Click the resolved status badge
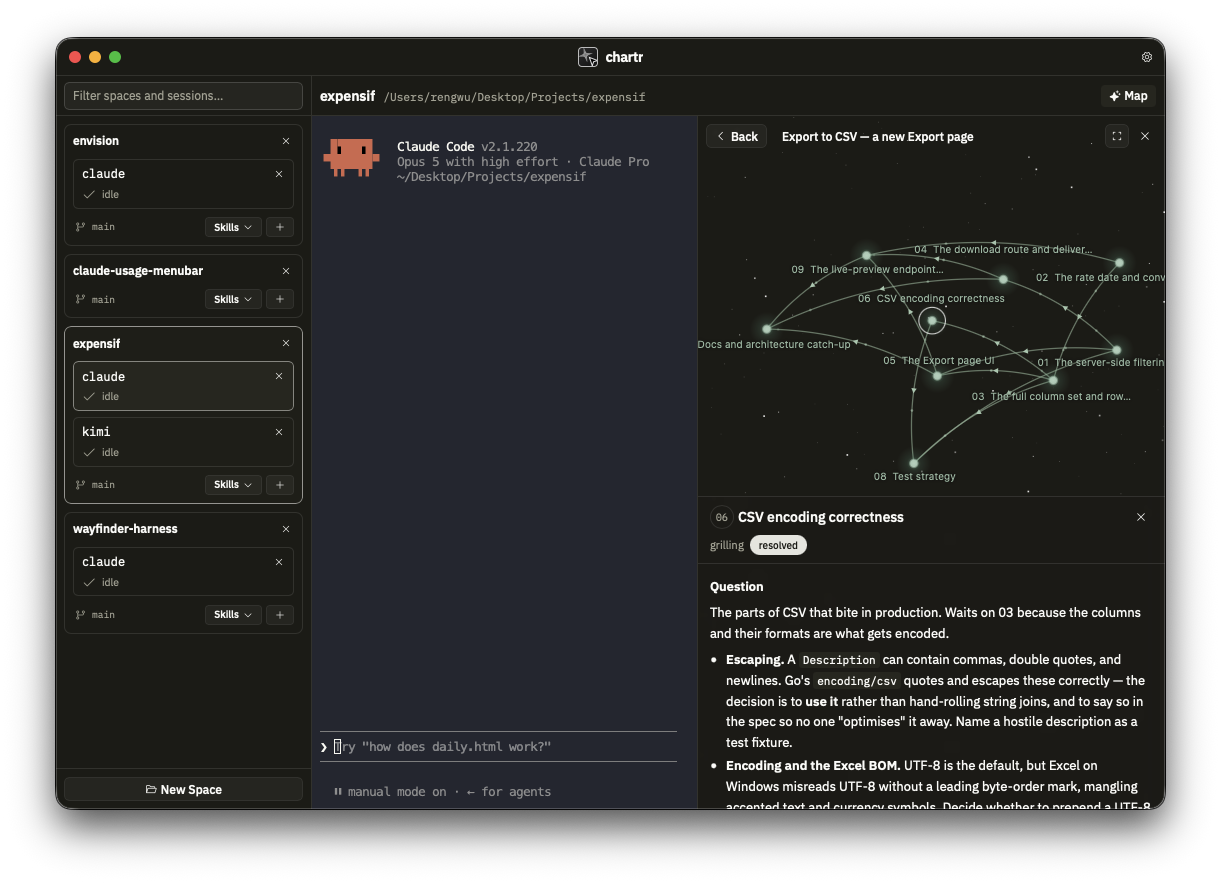 [x=778, y=545]
